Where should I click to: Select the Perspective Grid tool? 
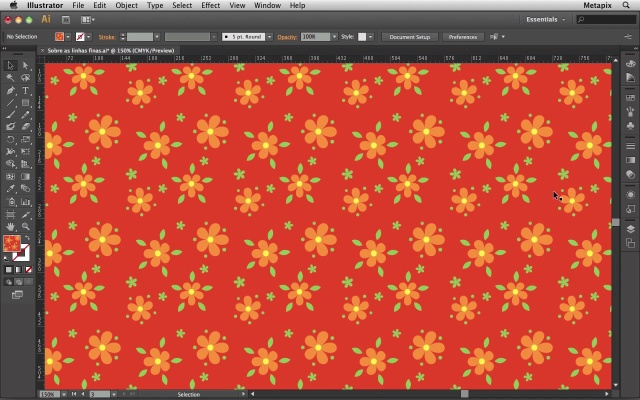[25, 164]
